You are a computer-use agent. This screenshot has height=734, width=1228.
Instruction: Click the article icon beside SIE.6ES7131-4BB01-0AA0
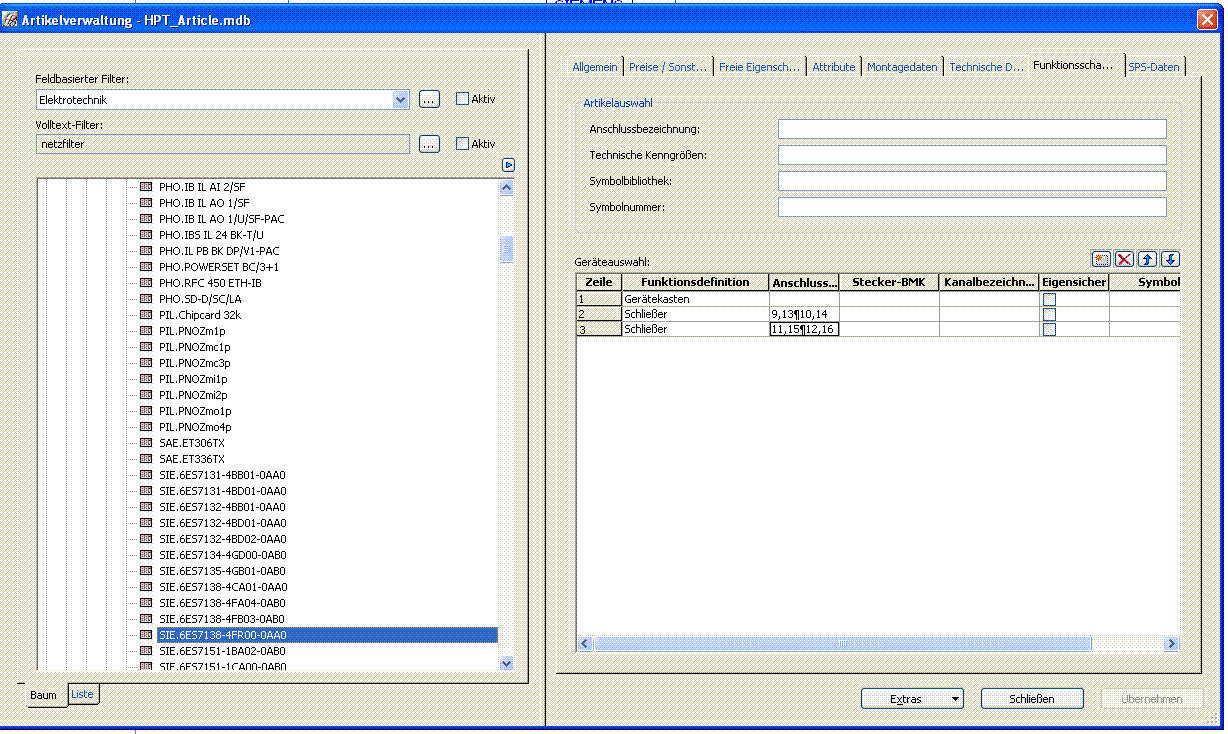pos(146,475)
